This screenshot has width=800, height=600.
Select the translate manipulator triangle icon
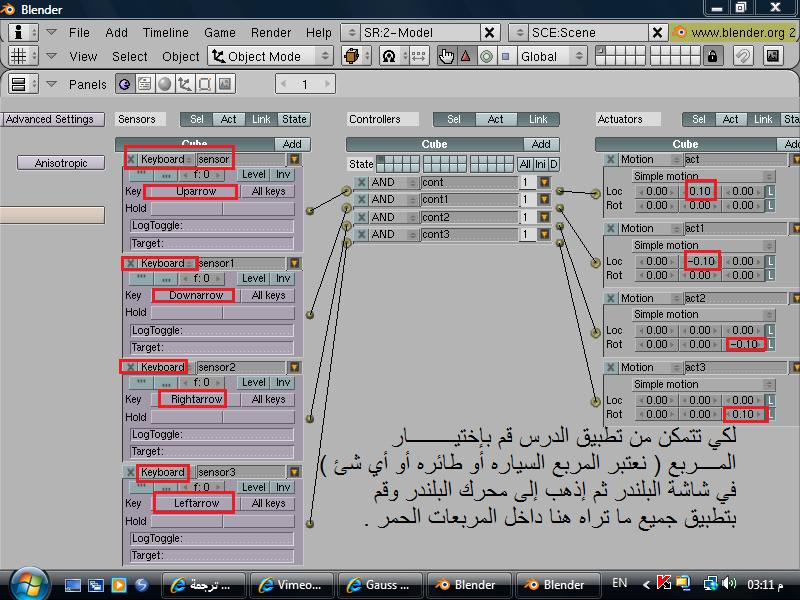[x=466, y=56]
